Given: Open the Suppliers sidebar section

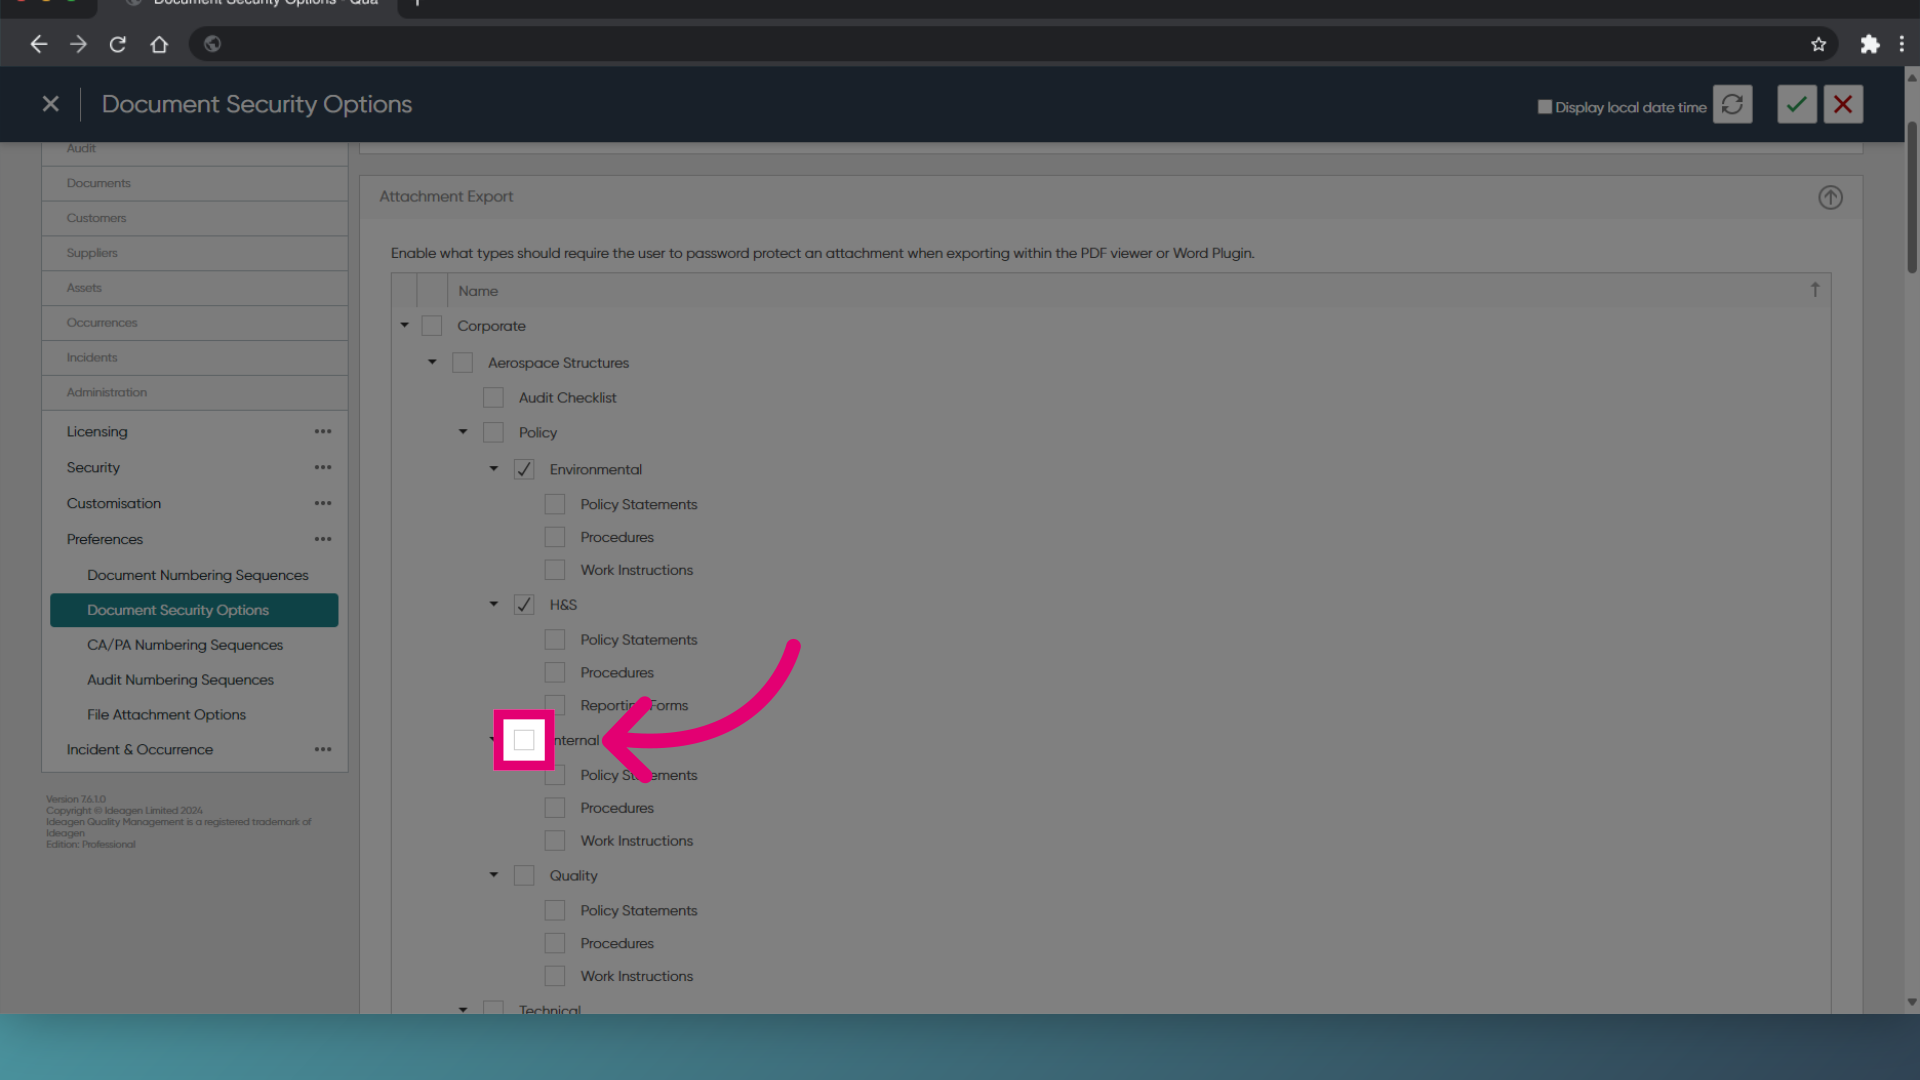Looking at the screenshot, I should [x=195, y=253].
